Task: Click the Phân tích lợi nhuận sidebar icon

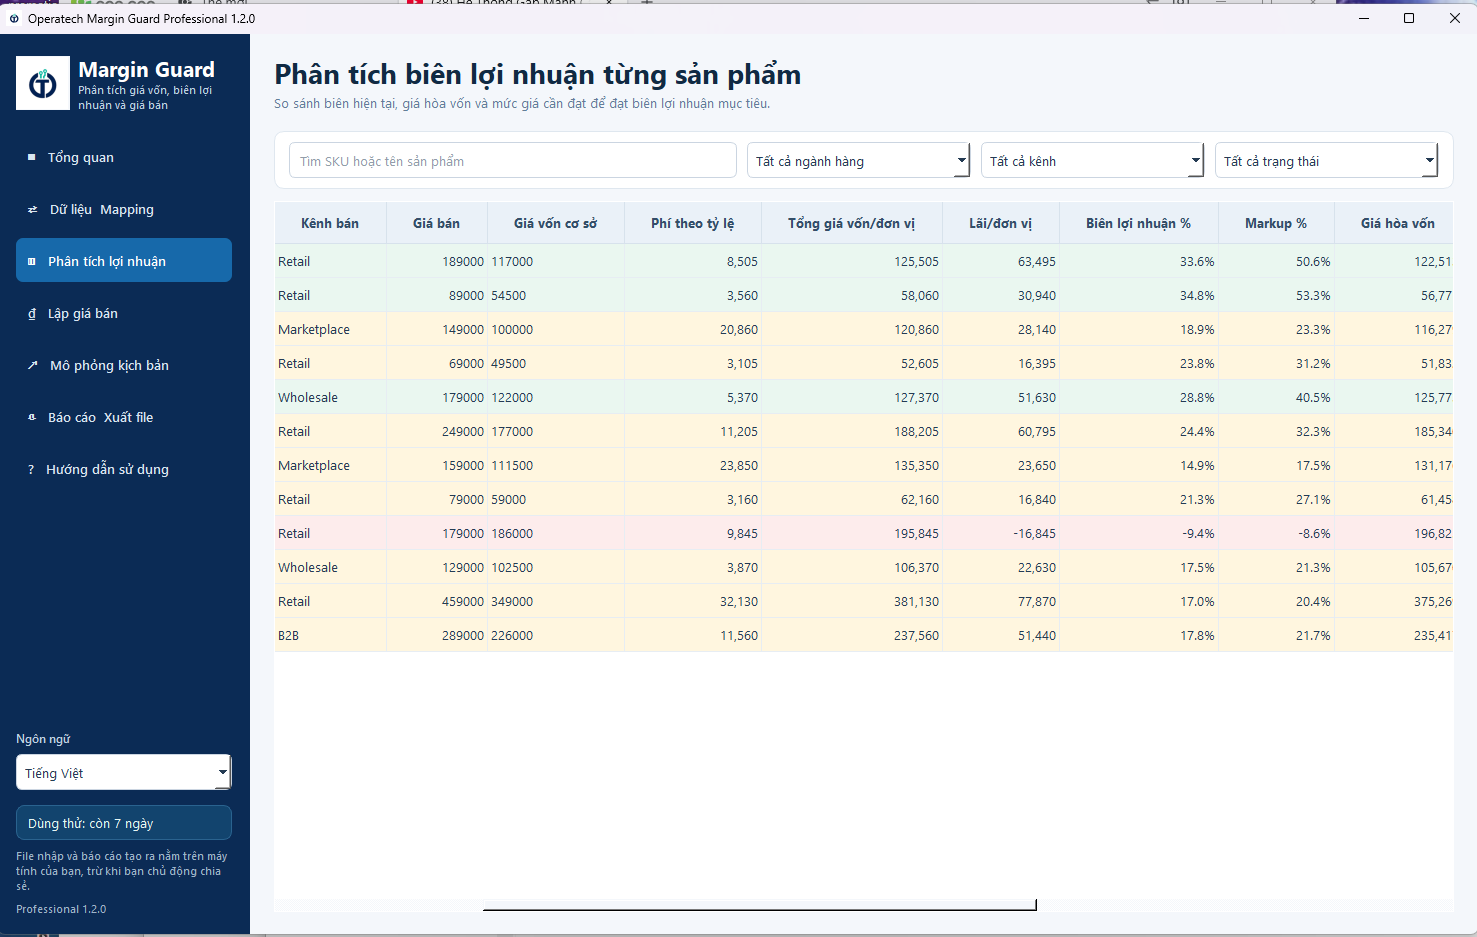Action: 32,261
